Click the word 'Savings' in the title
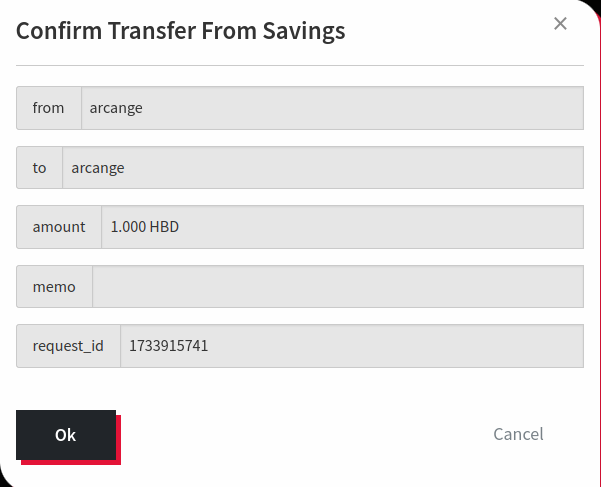Viewport: 601px width, 487px height. pyautogui.click(x=303, y=31)
